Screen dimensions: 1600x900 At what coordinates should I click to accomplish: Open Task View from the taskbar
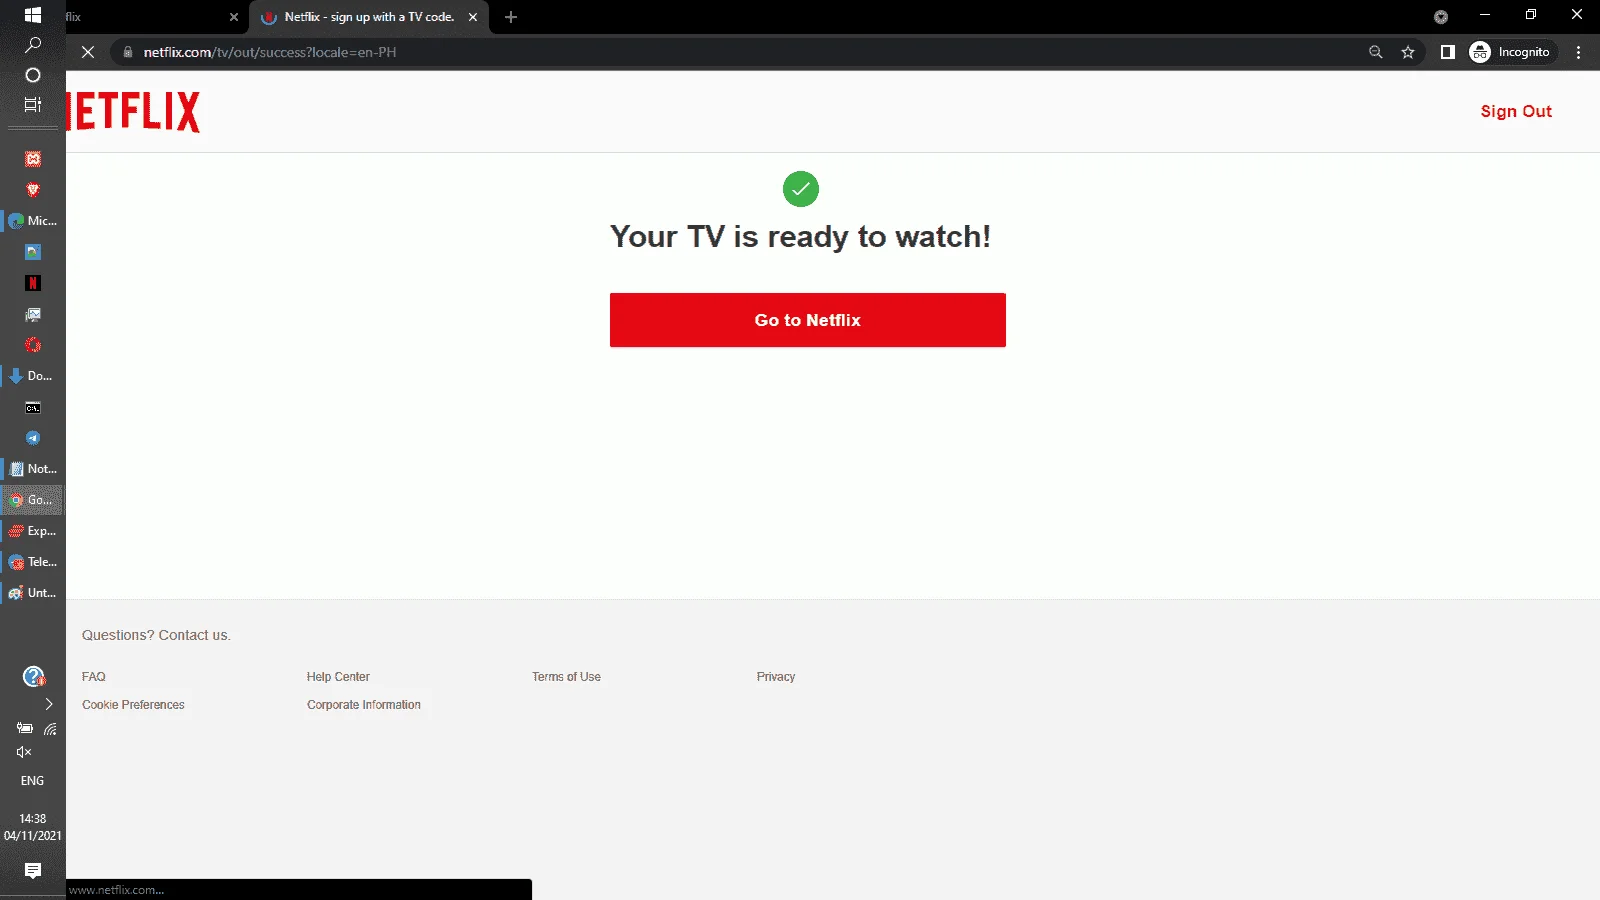point(32,105)
